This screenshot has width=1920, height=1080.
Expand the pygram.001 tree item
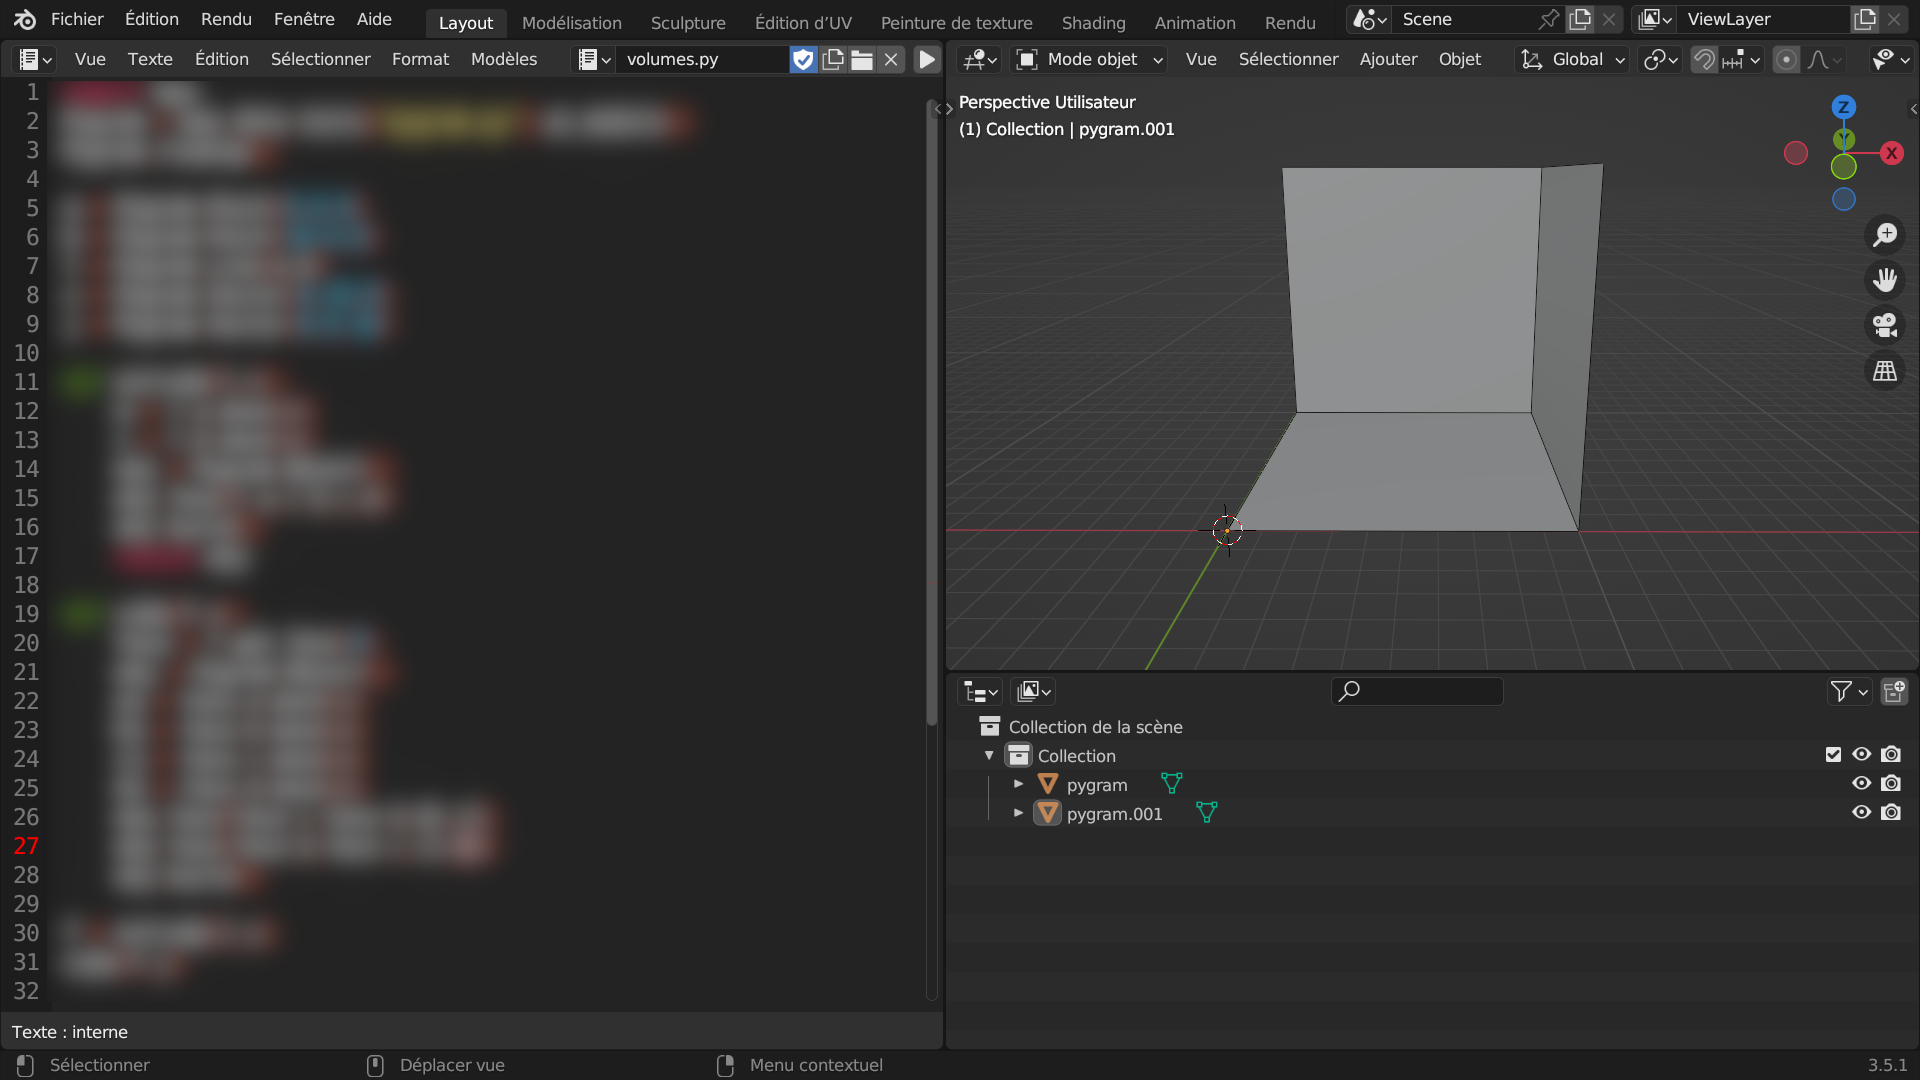(x=1018, y=813)
